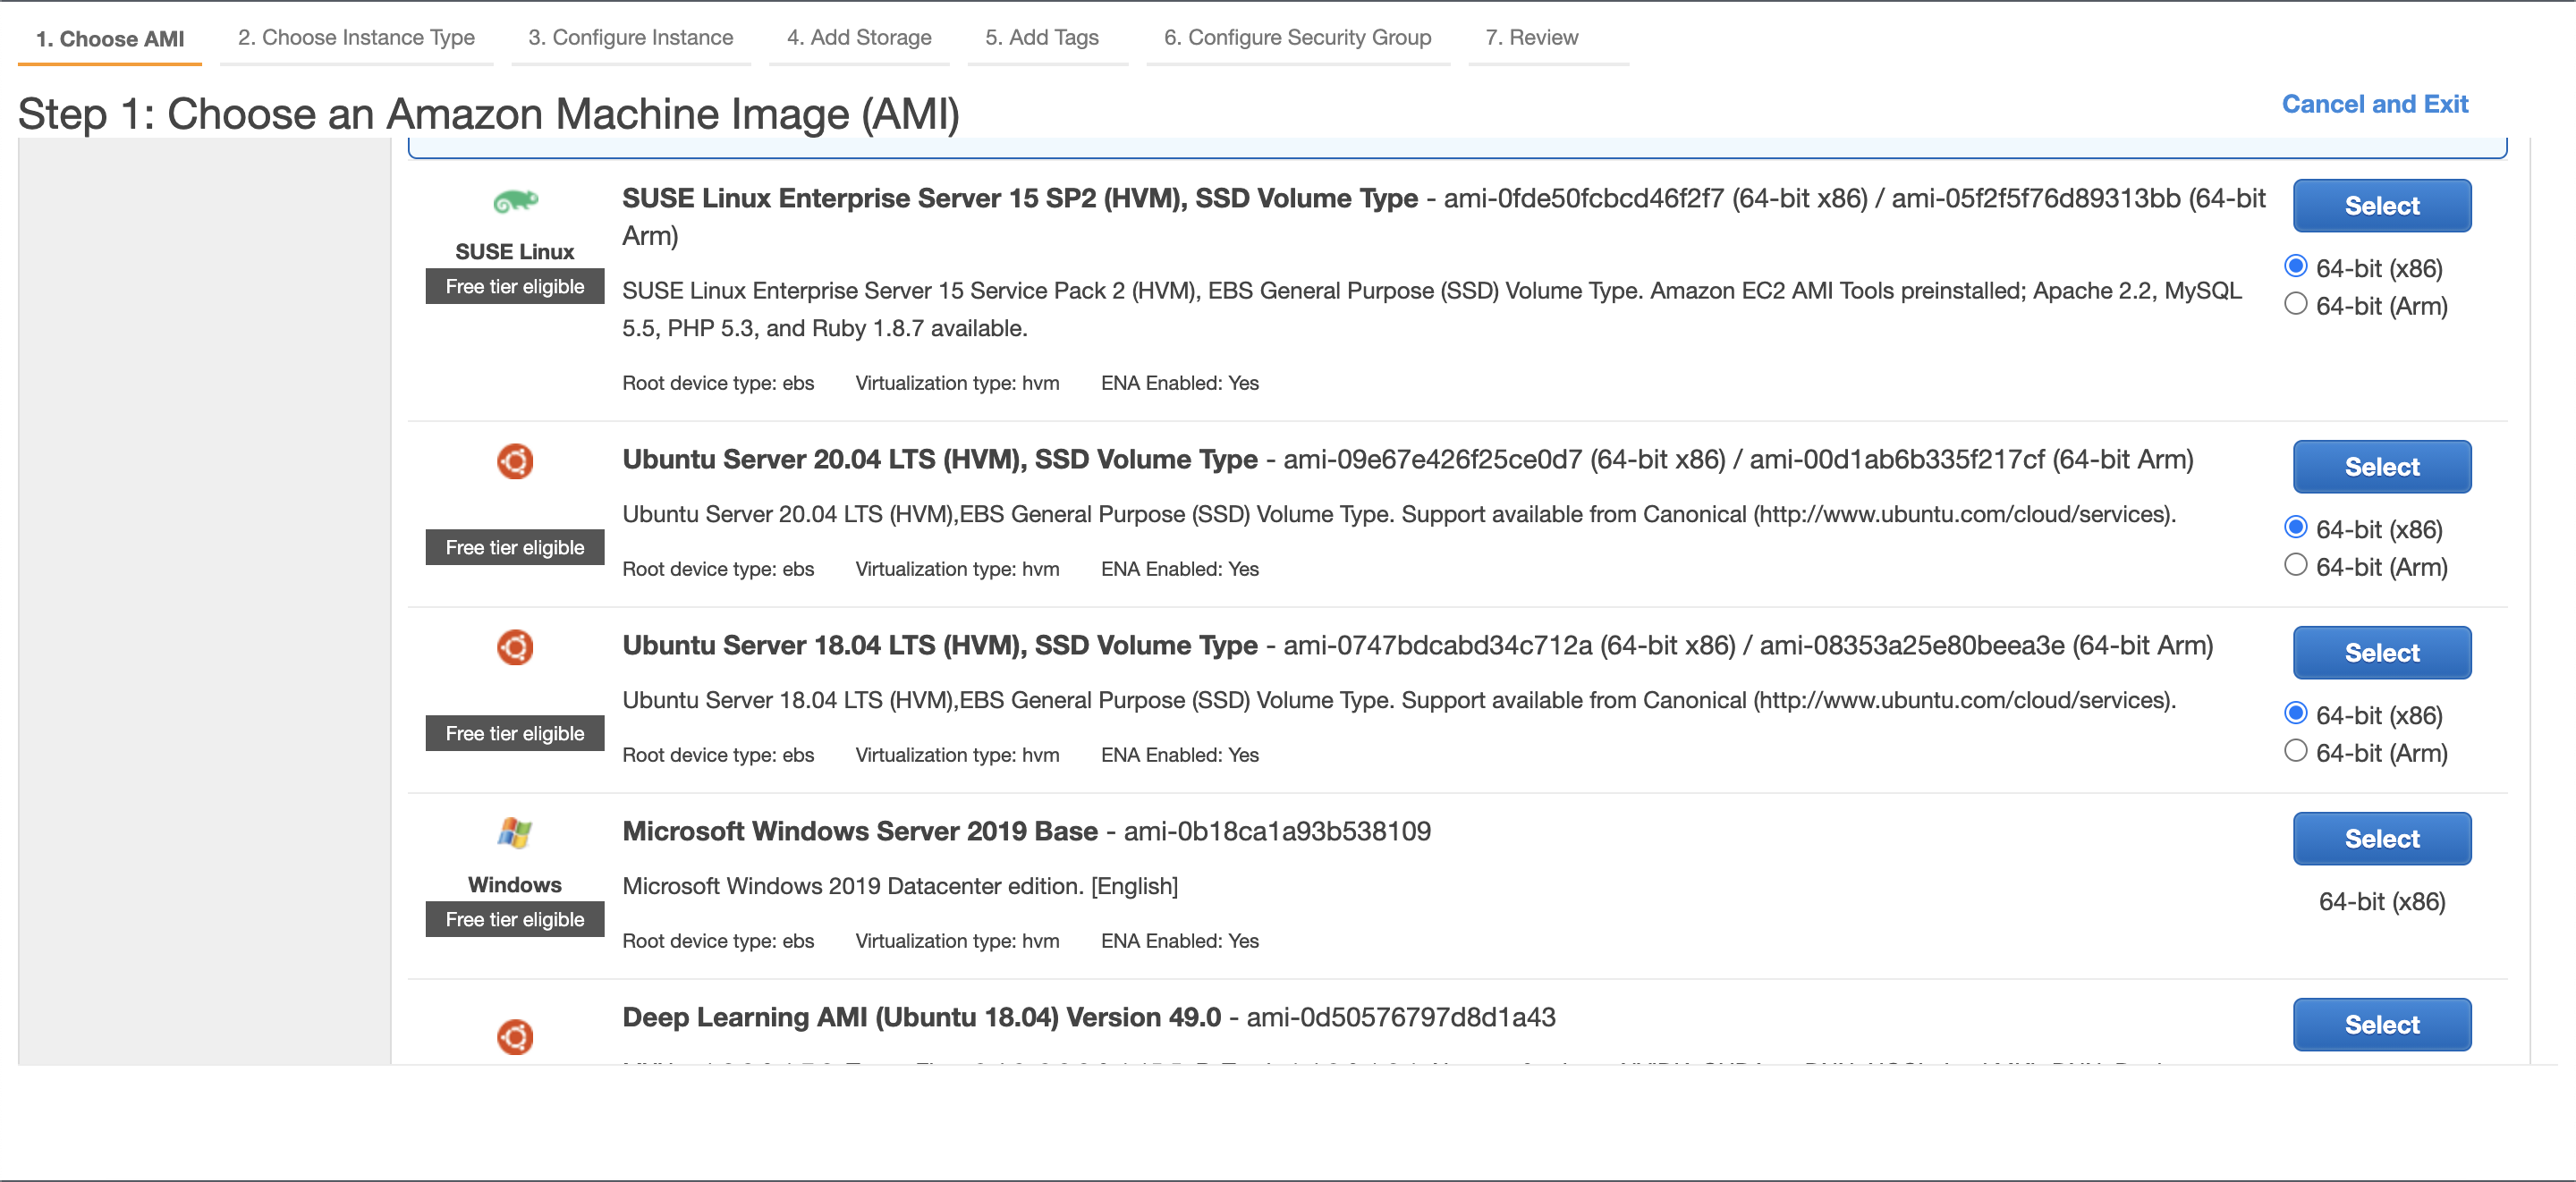Select the Microsoft Windows Server 2019 Base AMI
The width and height of the screenshot is (2576, 1182).
[2382, 839]
